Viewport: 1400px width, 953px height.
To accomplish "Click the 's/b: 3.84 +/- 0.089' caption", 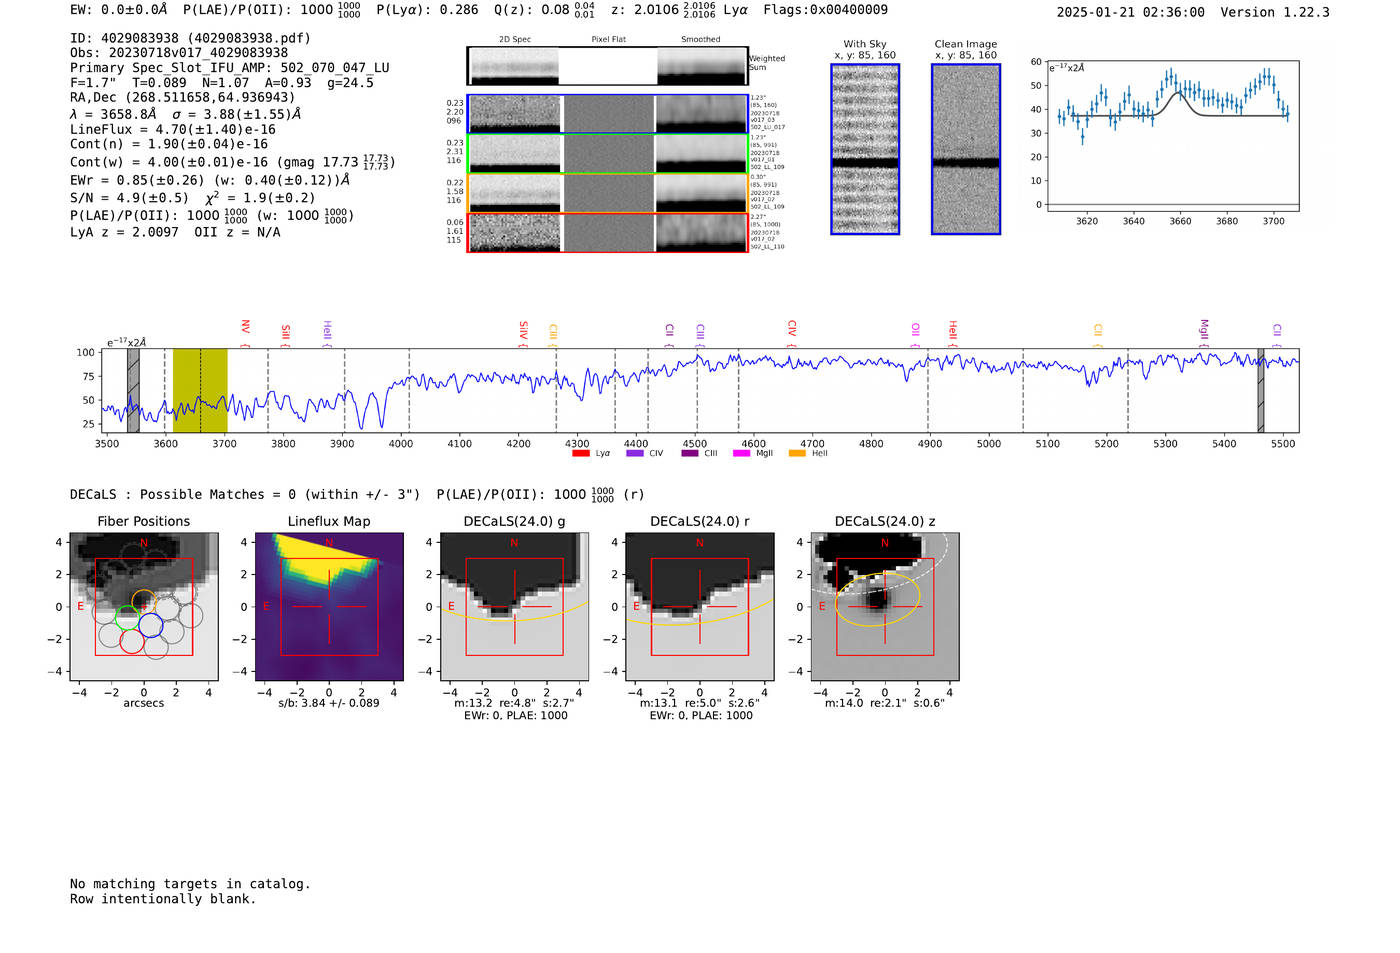I will 329,703.
